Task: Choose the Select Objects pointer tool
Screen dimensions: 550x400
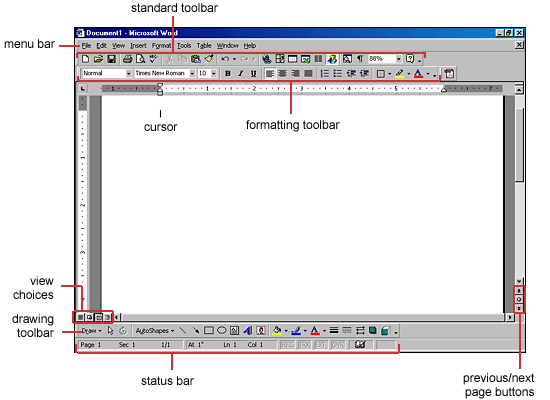Action: coord(110,331)
